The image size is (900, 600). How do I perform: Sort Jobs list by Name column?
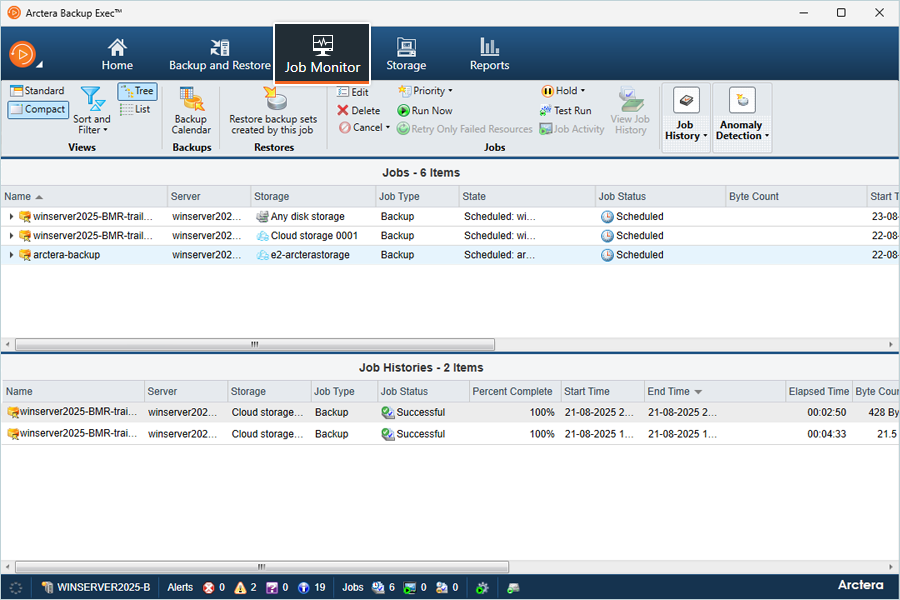(x=84, y=196)
